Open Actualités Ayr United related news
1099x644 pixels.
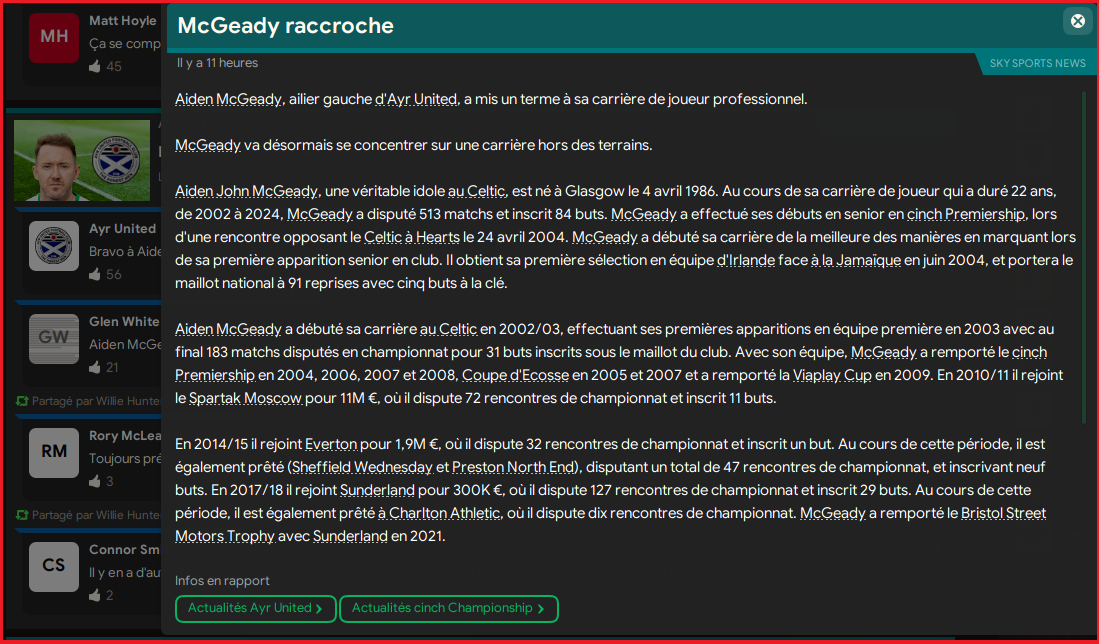(256, 608)
